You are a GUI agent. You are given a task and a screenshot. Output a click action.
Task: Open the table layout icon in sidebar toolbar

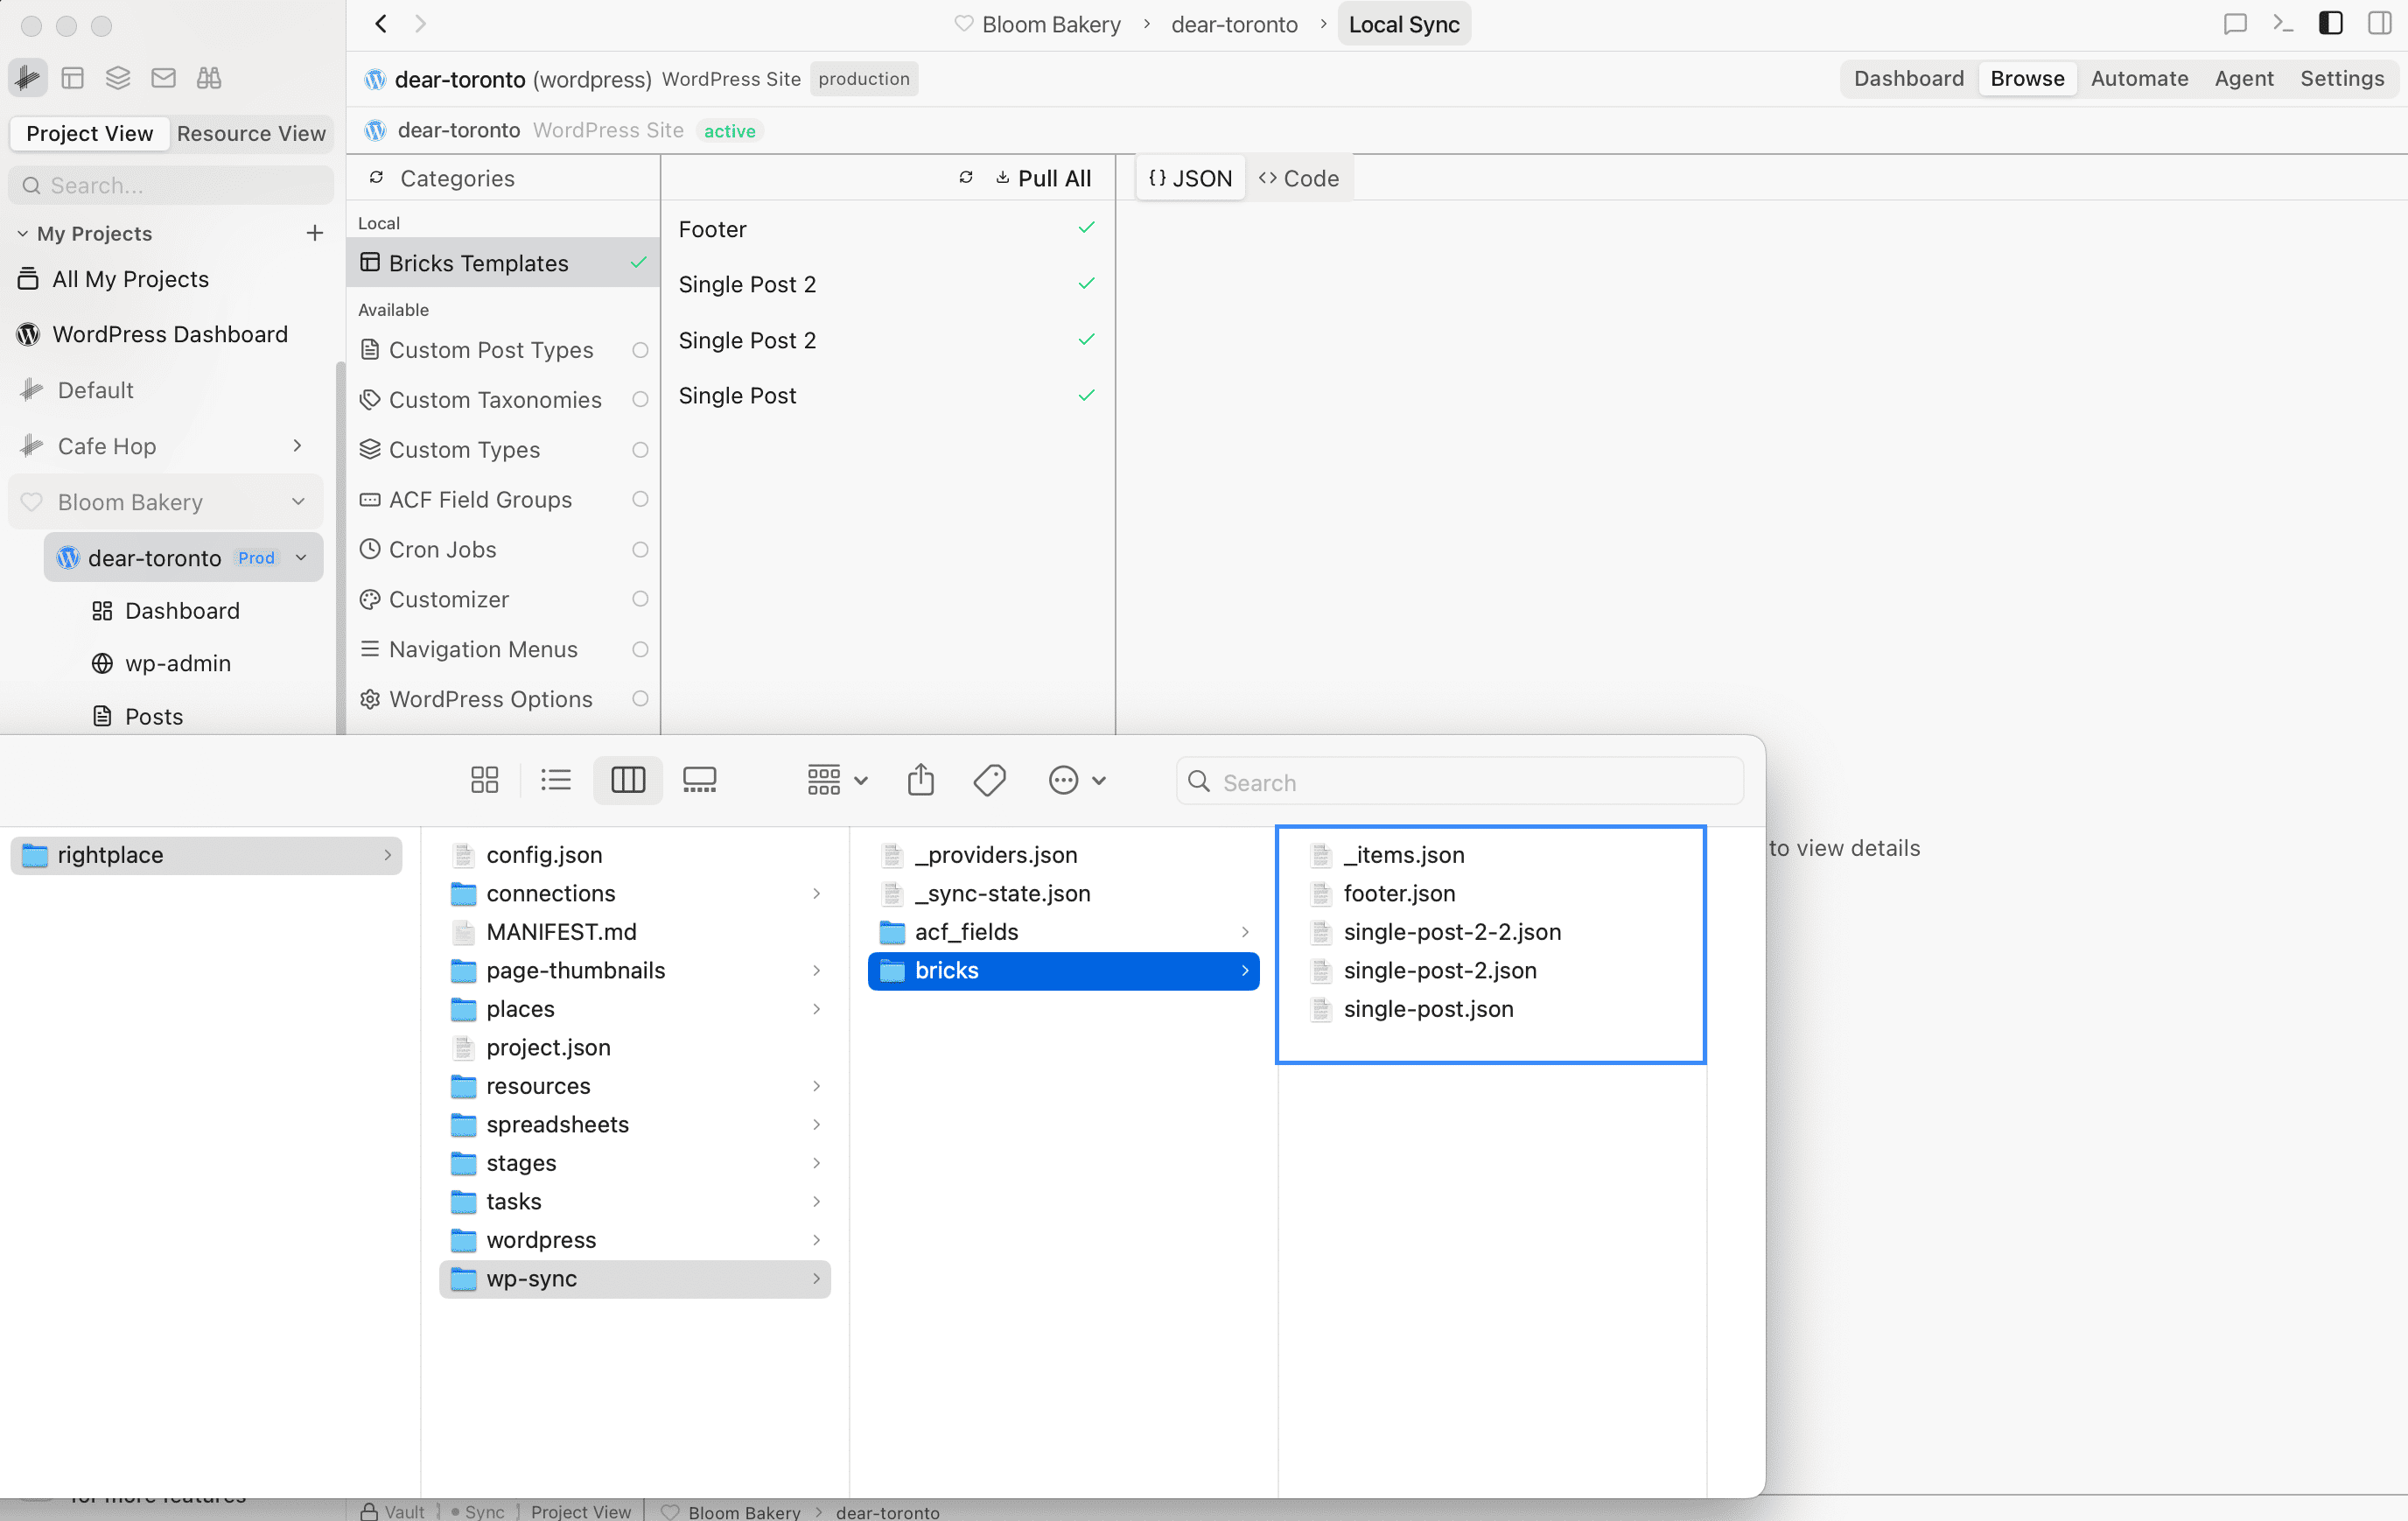pyautogui.click(x=72, y=78)
